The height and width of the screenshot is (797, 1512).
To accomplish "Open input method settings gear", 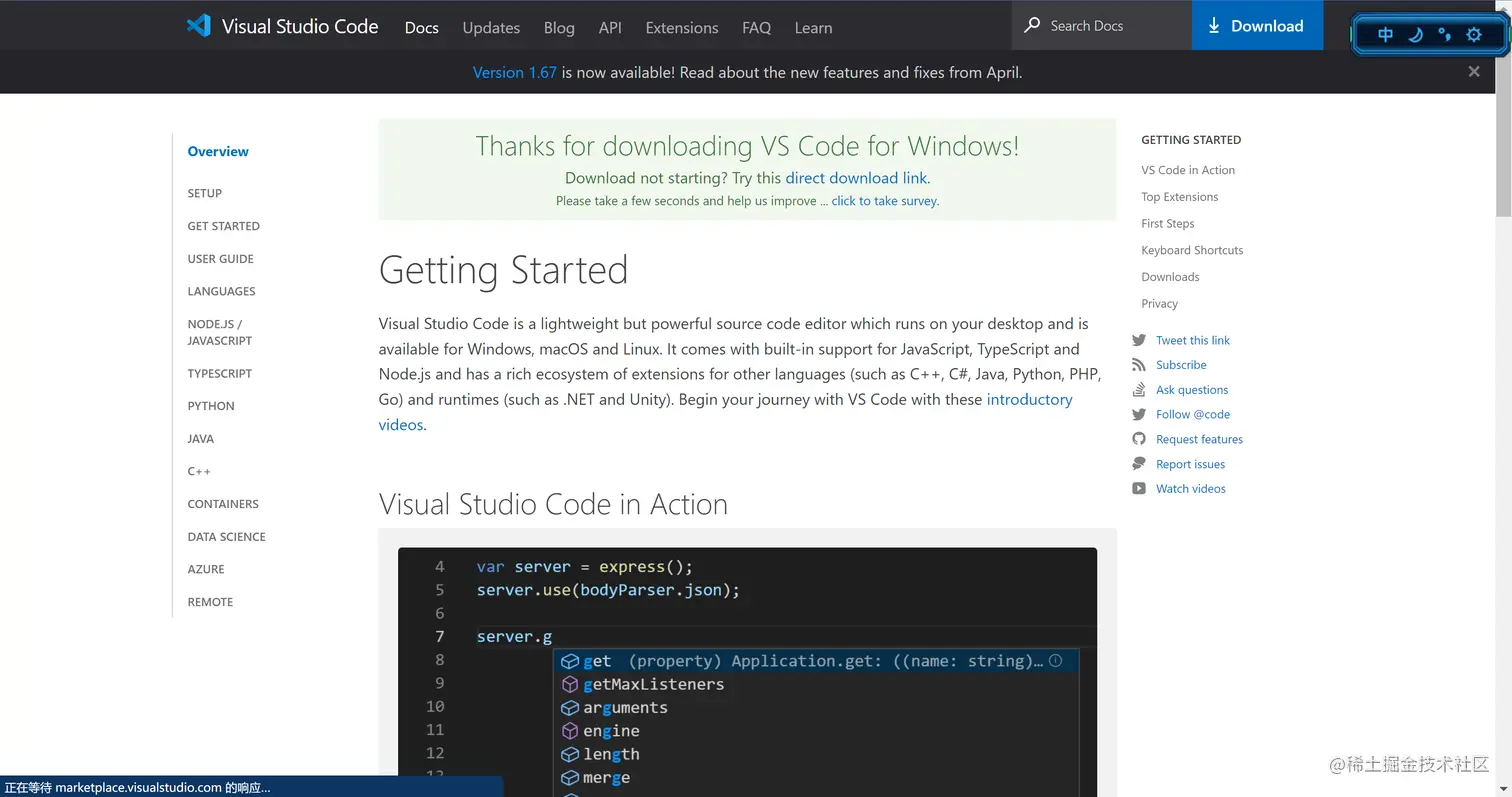I will (x=1473, y=35).
